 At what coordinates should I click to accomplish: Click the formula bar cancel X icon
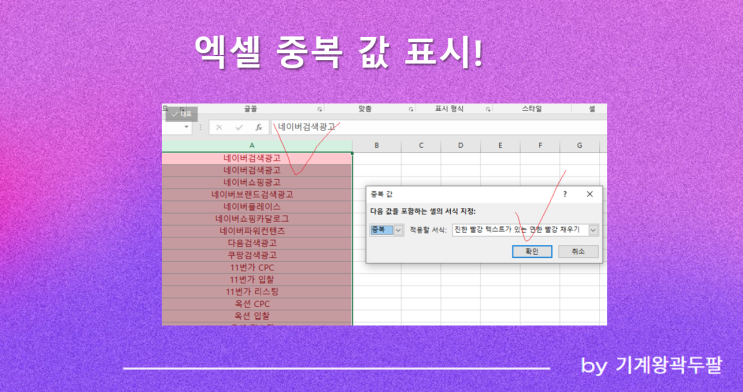point(219,127)
